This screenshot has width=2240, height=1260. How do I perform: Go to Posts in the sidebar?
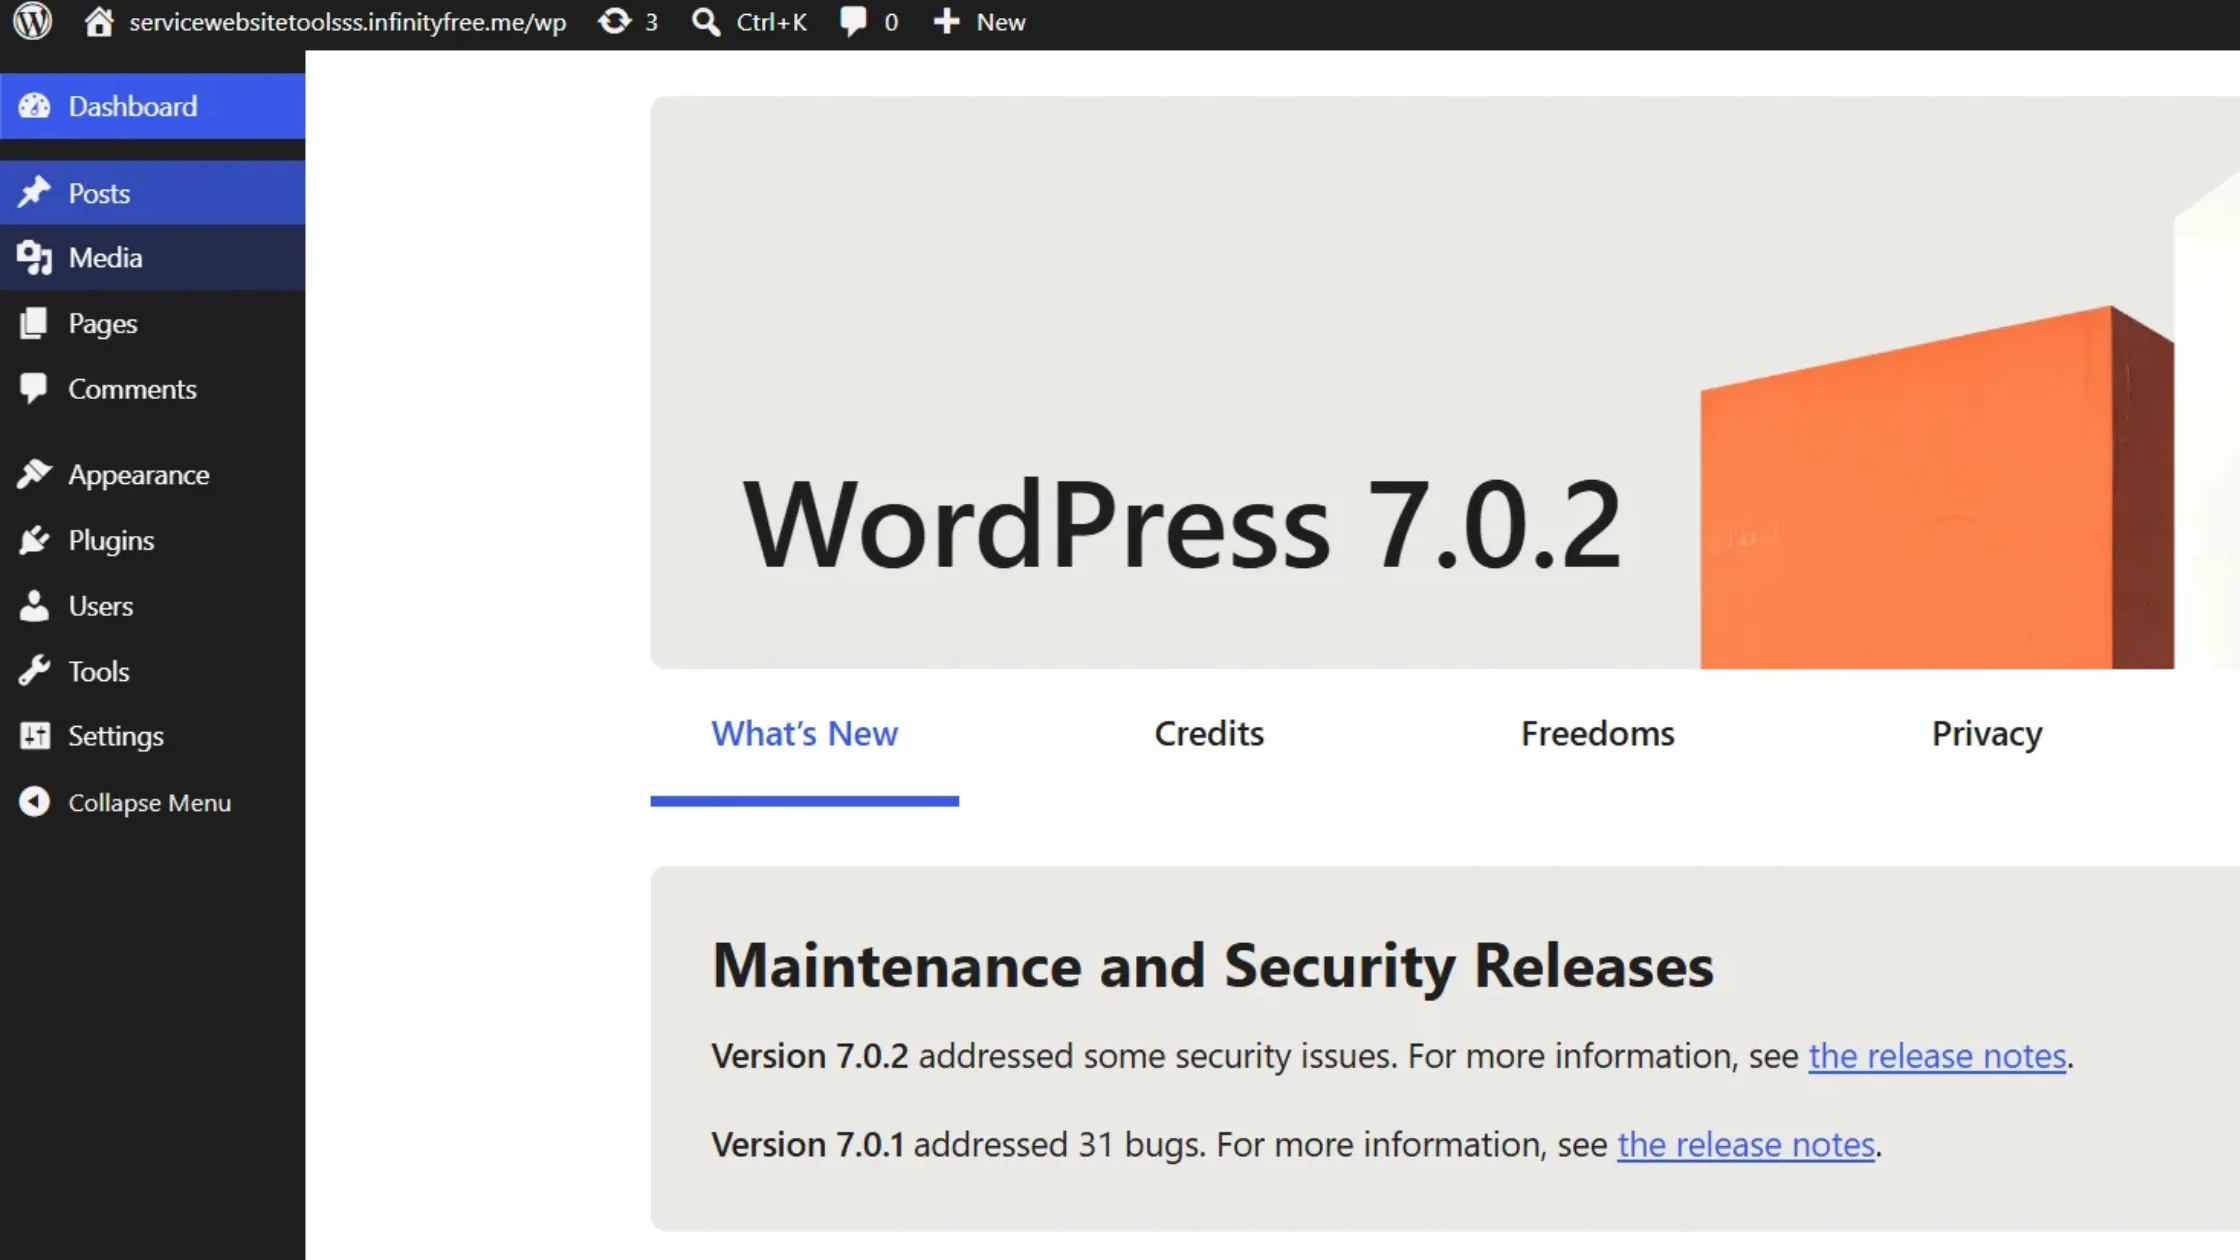tap(152, 192)
